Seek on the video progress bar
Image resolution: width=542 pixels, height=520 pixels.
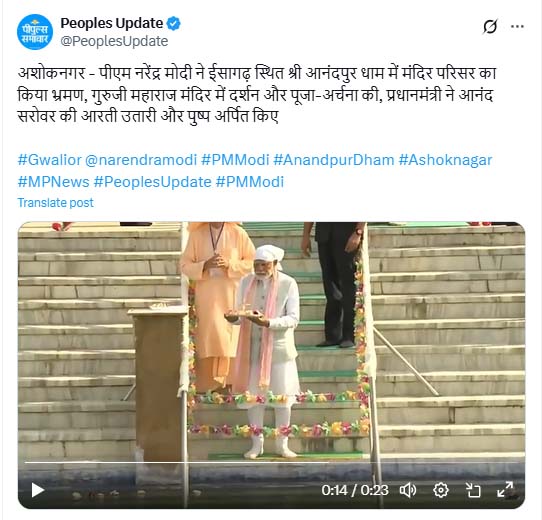point(271,462)
